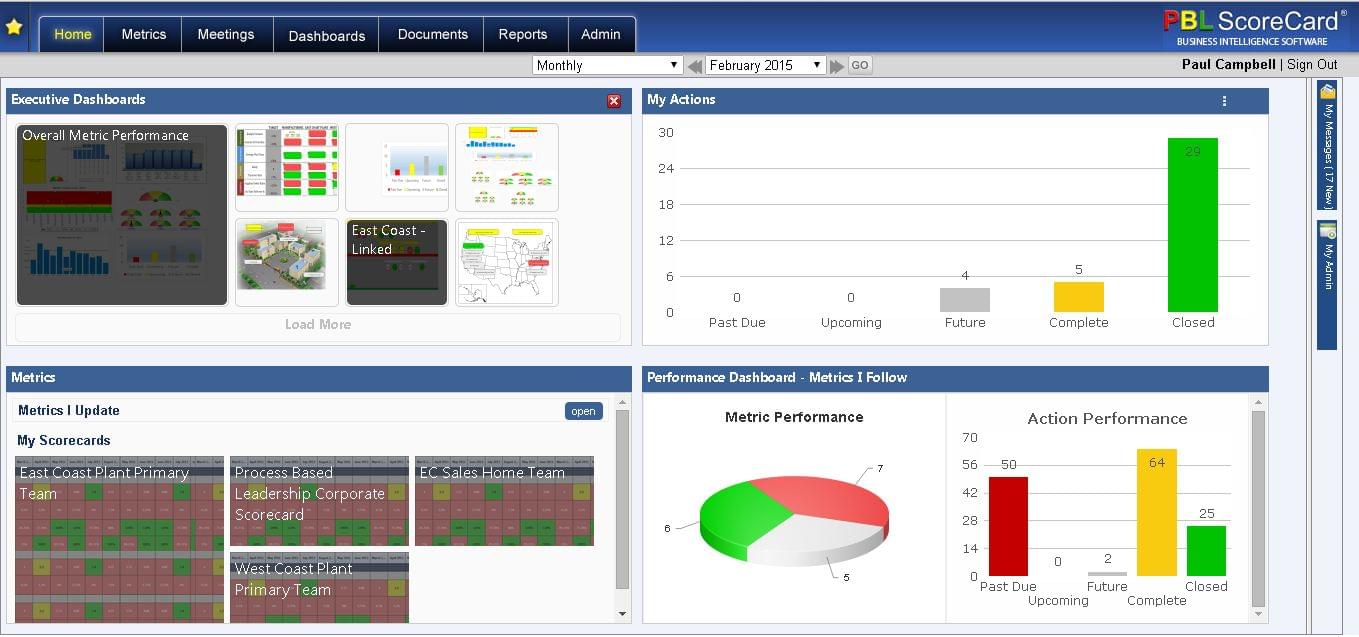Open the Overall Metric Performance dashboard
Screen dimensions: 1359x637
[121, 215]
